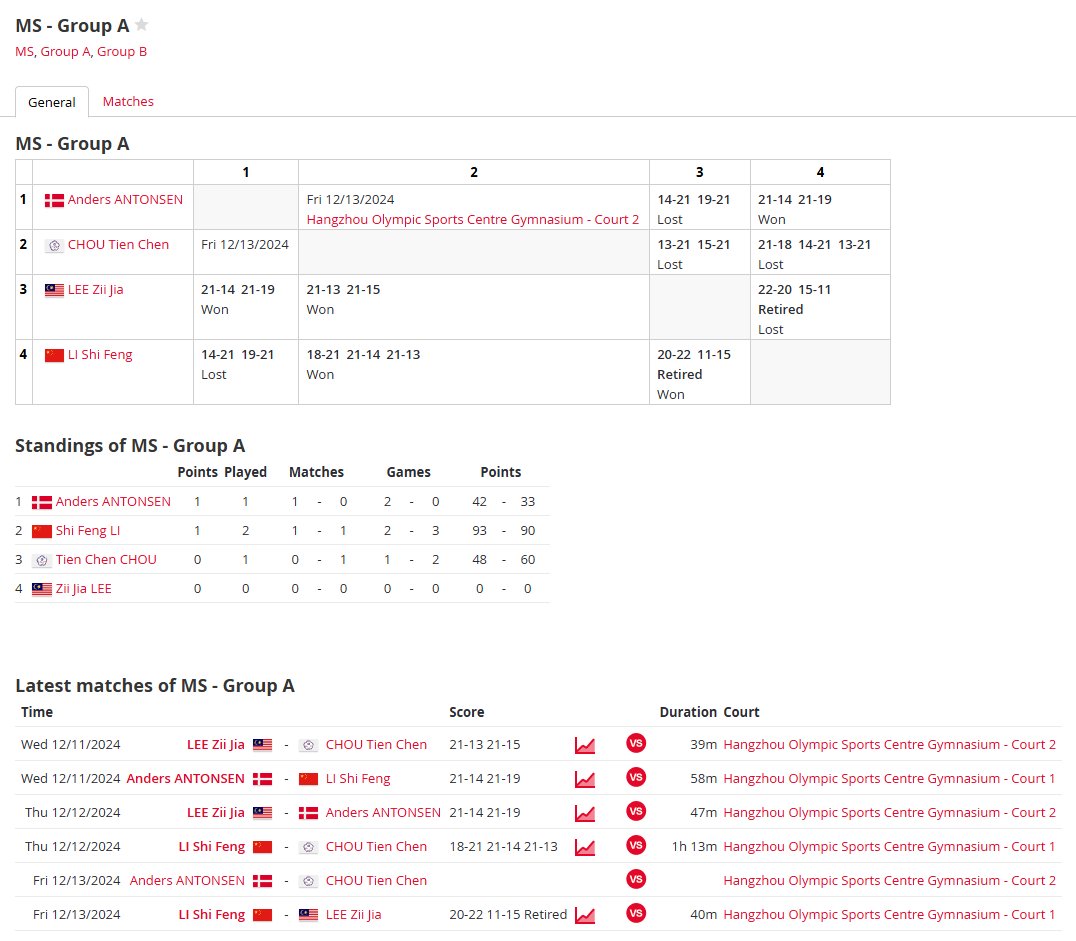The width and height of the screenshot is (1076, 941).
Task: Click the Malaysia flag in the standings
Action: (x=42, y=590)
